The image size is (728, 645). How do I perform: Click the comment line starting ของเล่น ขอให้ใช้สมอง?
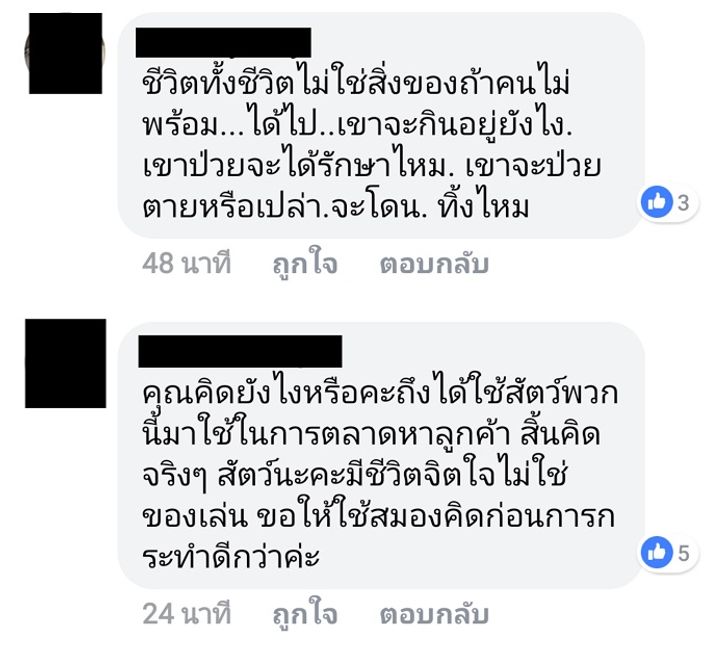(378, 514)
